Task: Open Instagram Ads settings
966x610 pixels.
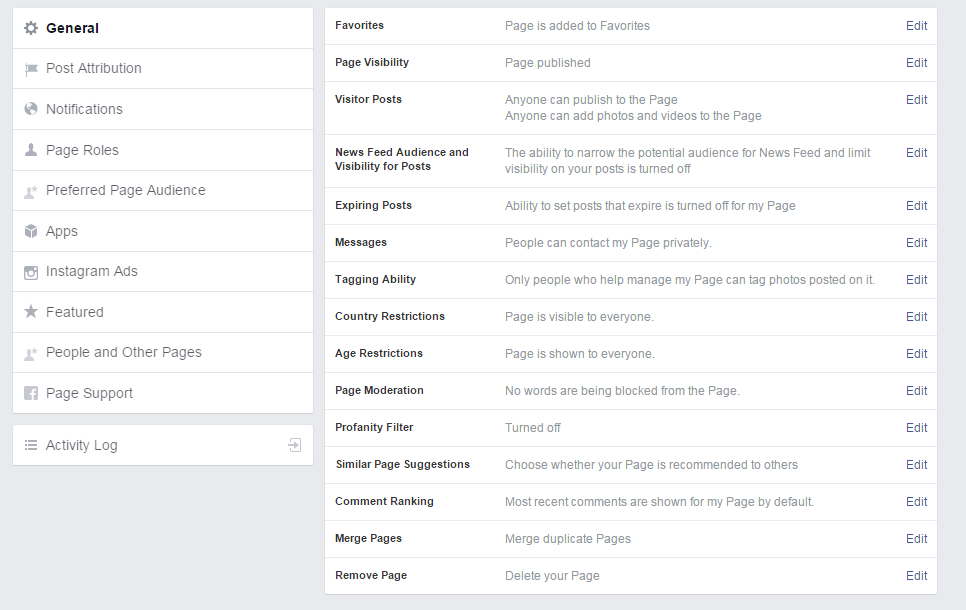Action: pyautogui.click(x=163, y=271)
